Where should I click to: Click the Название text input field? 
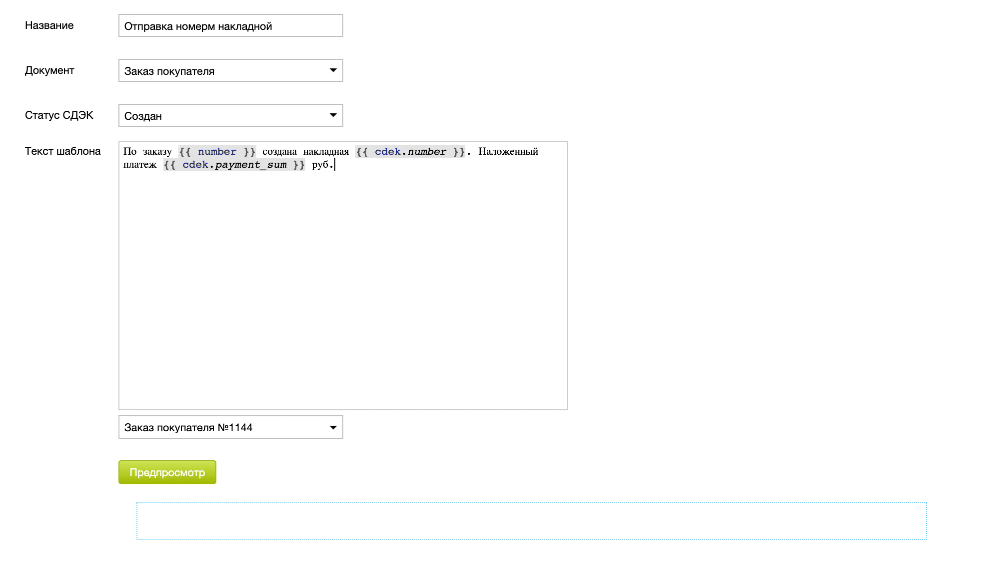click(230, 26)
